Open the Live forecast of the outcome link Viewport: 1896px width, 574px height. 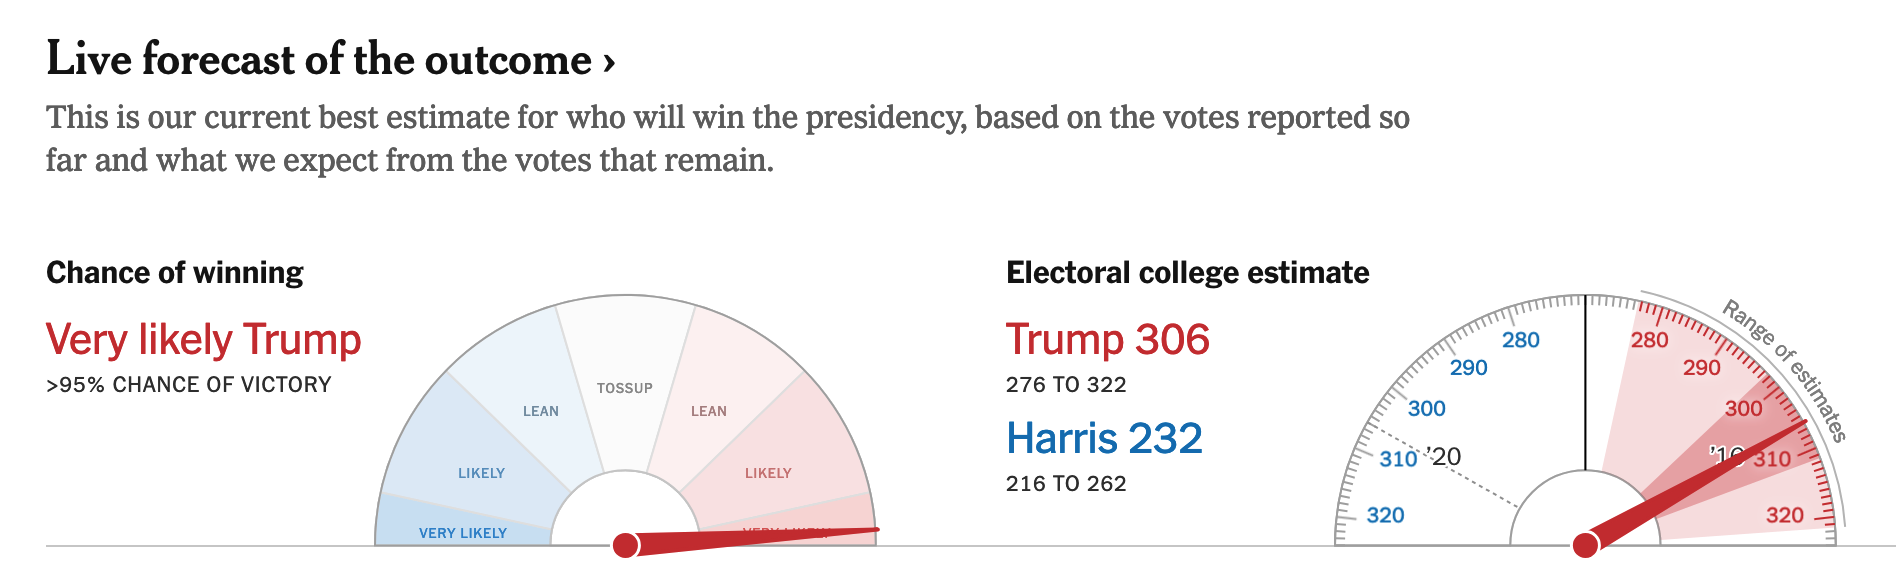click(320, 60)
